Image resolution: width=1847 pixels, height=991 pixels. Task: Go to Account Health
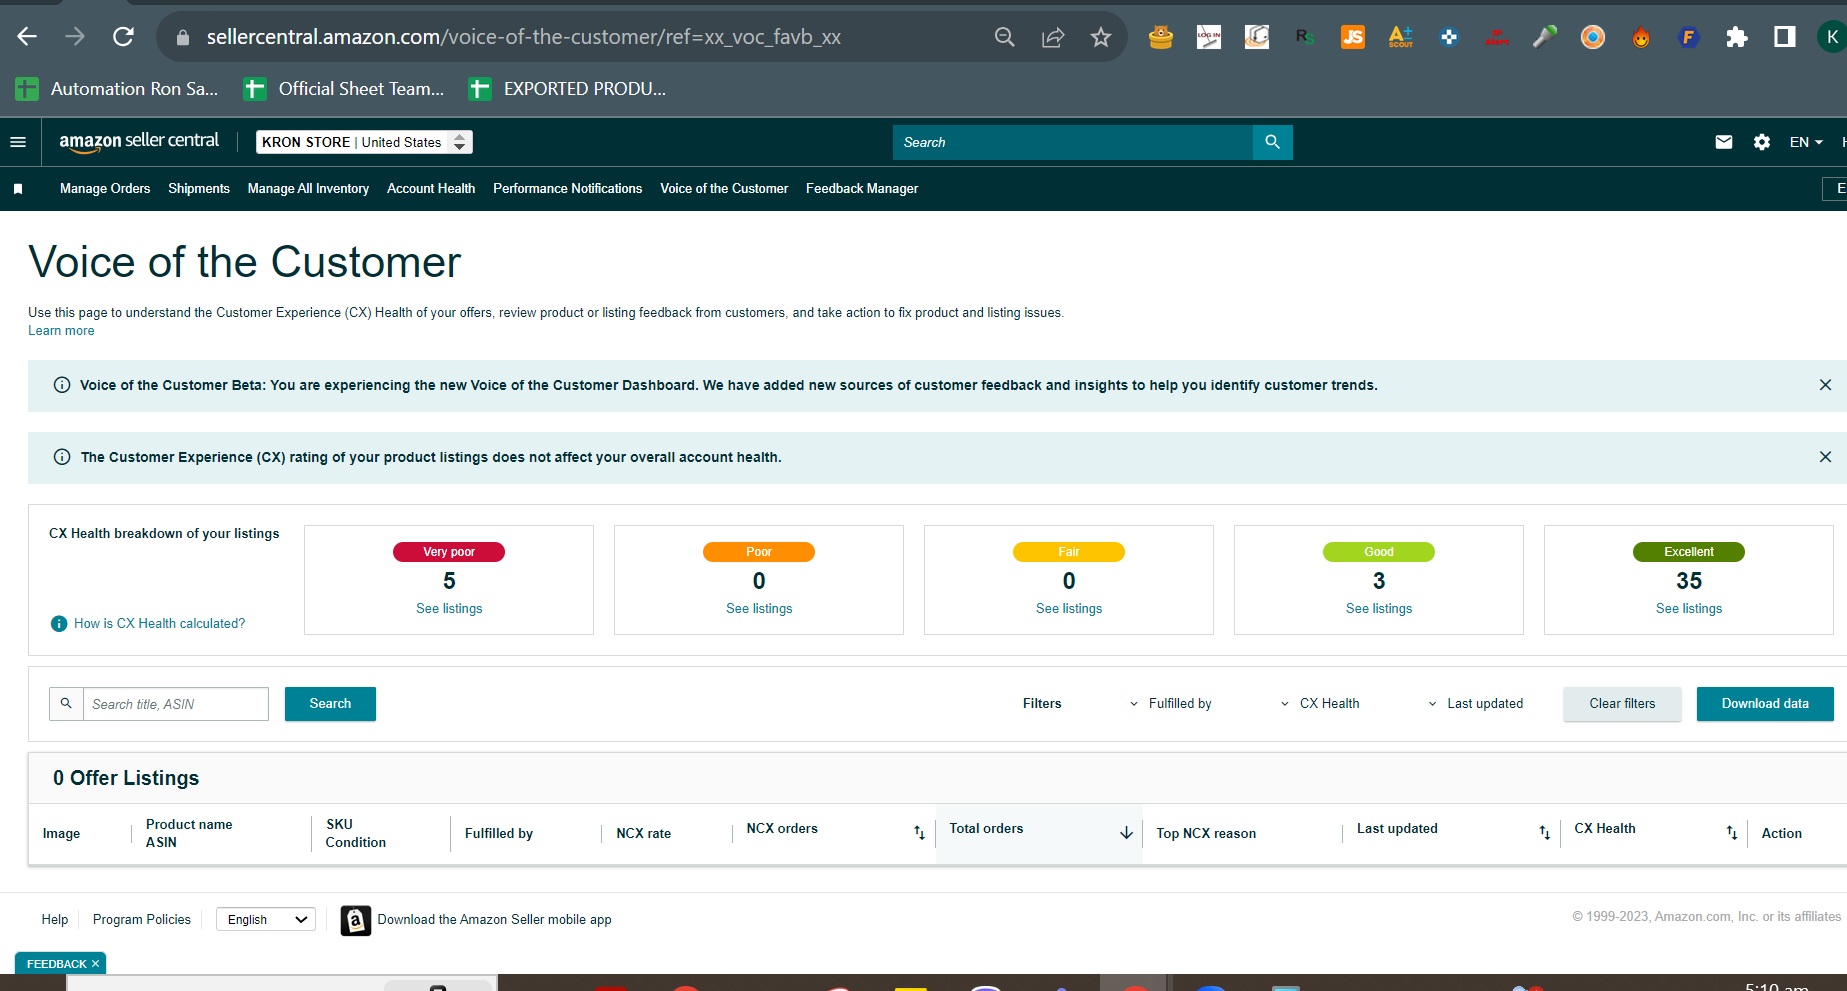[431, 189]
